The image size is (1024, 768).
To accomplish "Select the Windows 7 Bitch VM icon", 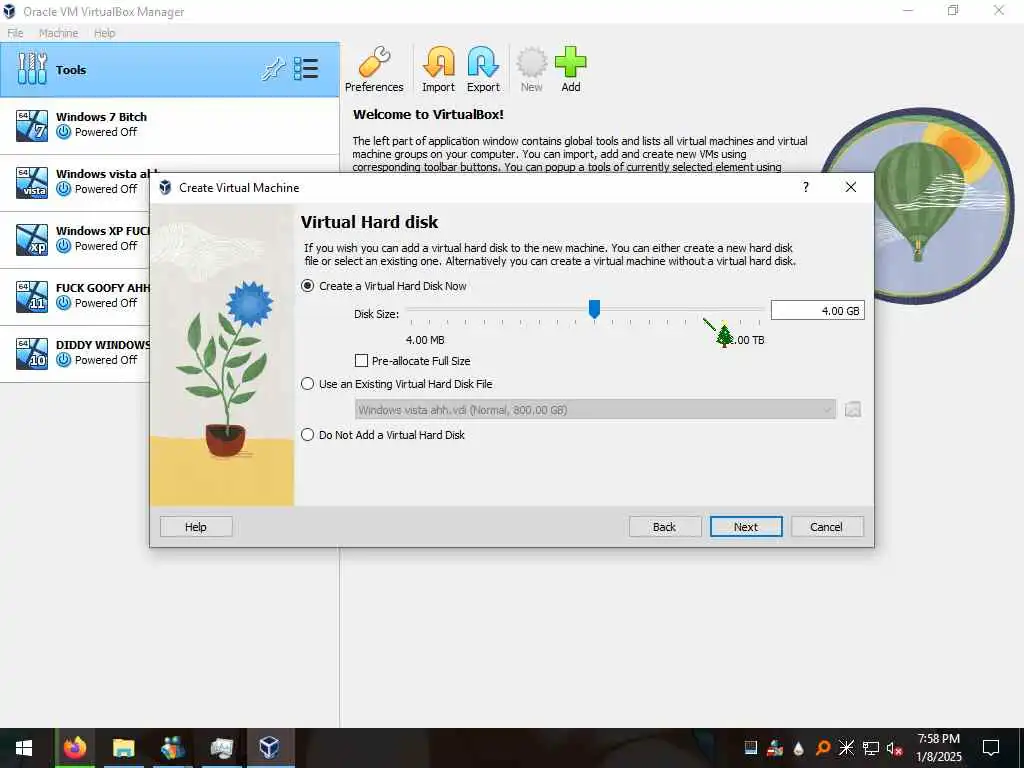I will [x=32, y=125].
